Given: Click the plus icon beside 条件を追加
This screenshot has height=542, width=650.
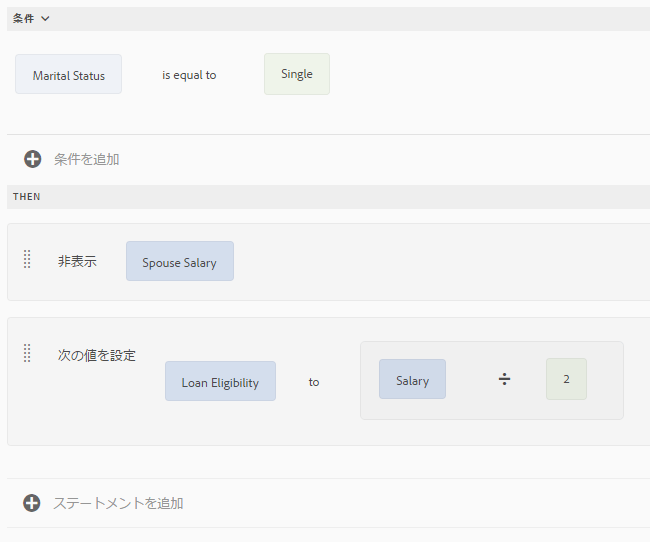Looking at the screenshot, I should click(32, 159).
